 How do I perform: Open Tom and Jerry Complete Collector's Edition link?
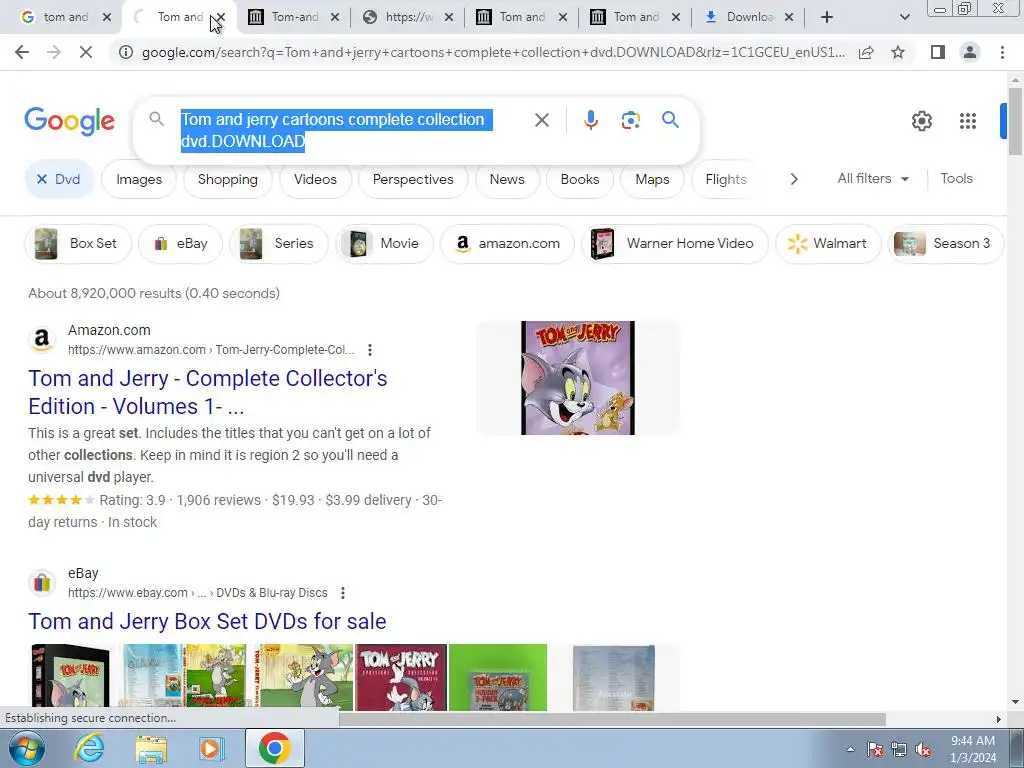208,392
